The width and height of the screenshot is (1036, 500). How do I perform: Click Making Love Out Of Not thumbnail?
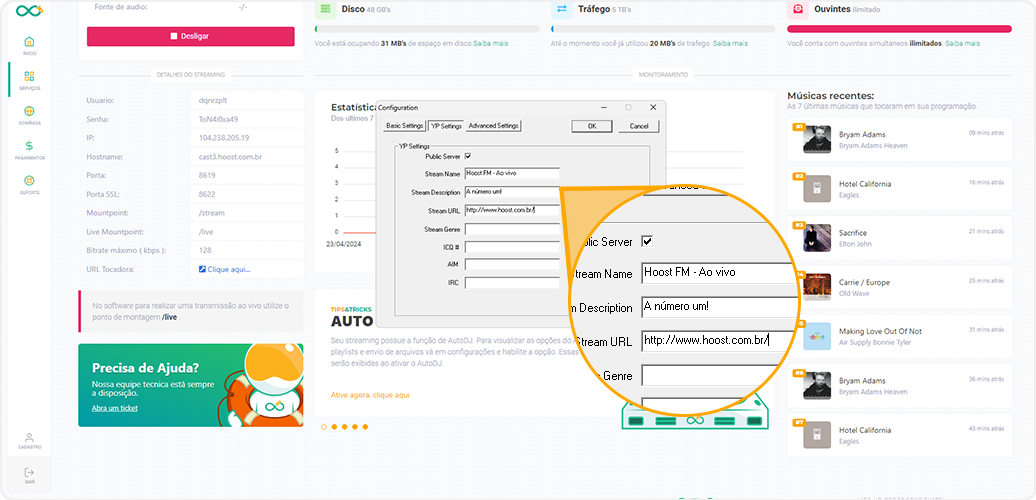coord(817,336)
